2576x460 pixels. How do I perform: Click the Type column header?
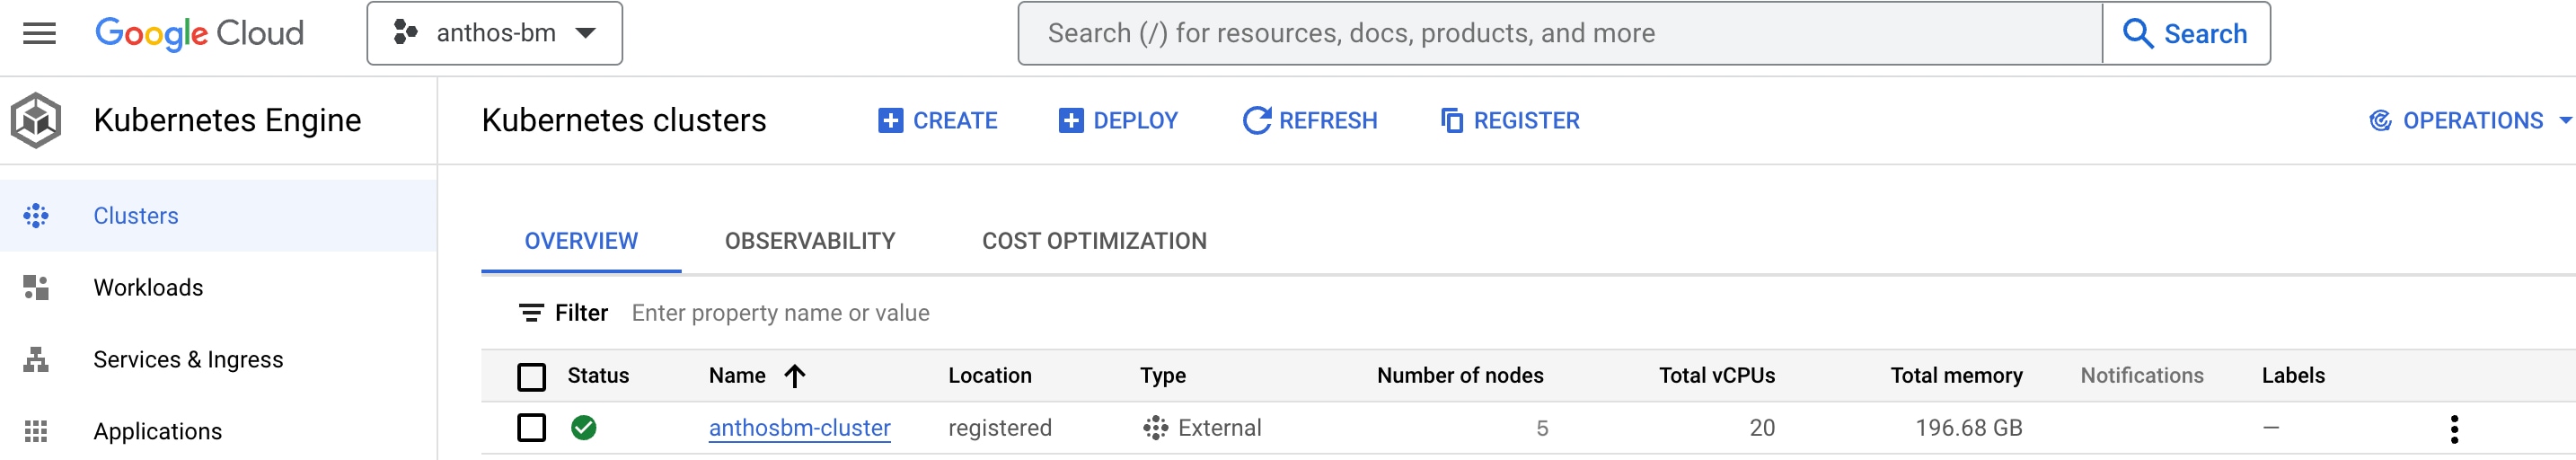[x=1162, y=376]
